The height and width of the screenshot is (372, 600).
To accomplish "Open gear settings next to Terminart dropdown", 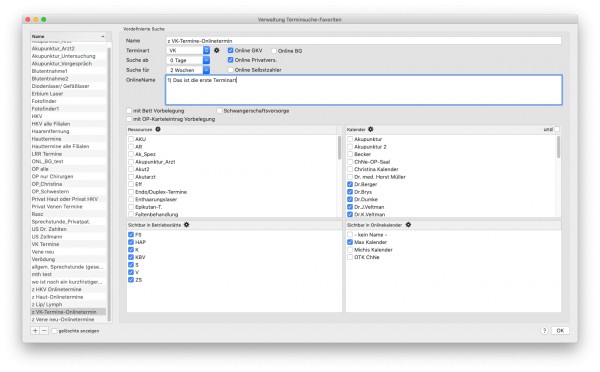I will [217, 50].
